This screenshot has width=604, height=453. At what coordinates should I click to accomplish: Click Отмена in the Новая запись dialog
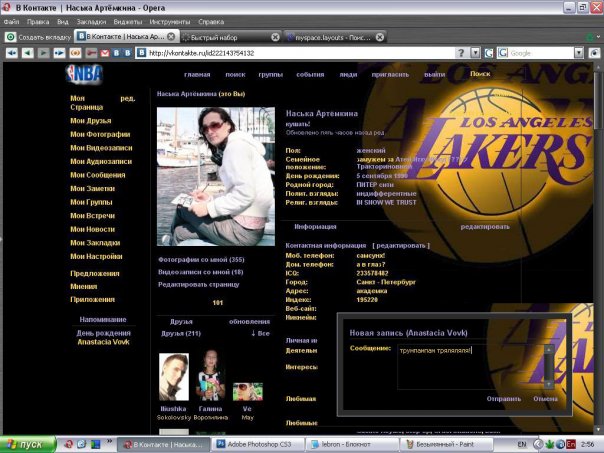point(545,399)
